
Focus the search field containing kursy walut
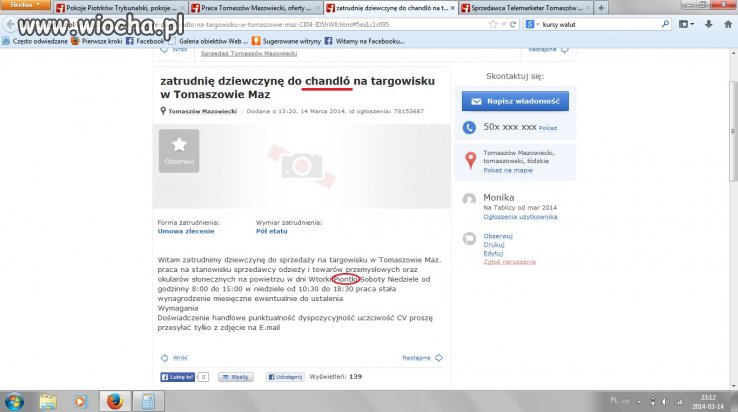(600, 24)
